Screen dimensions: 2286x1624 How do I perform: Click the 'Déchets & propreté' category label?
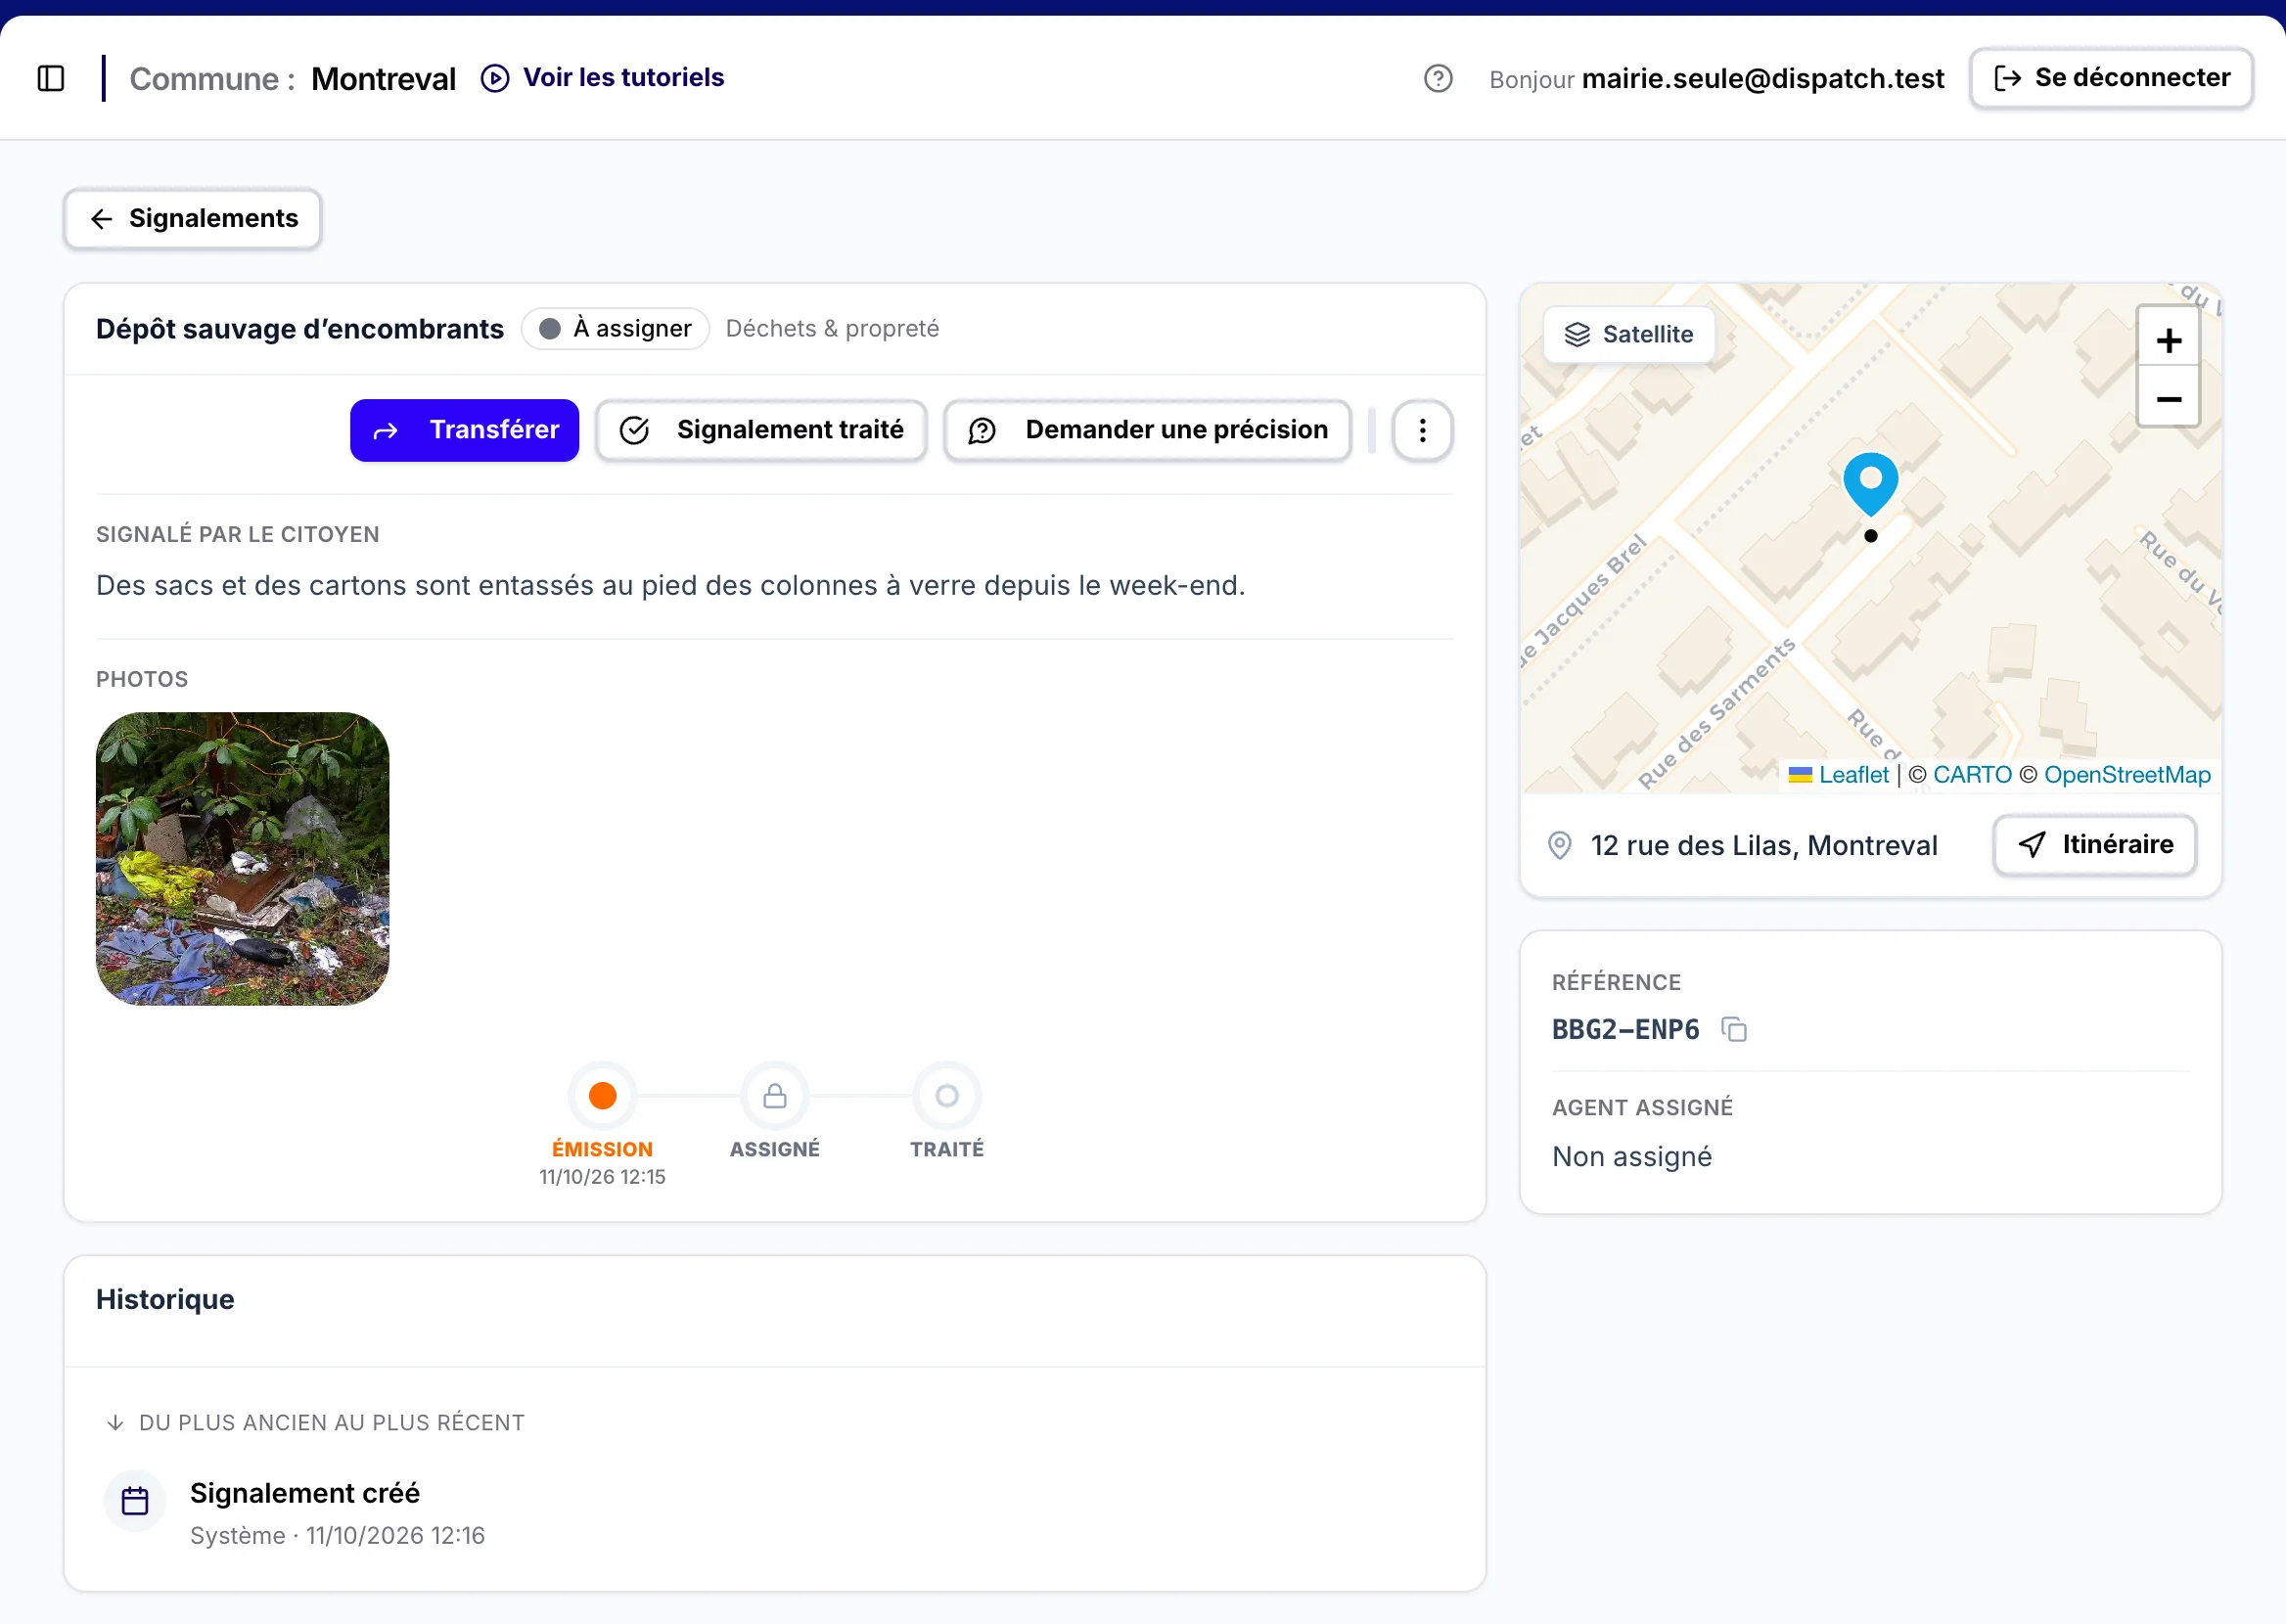pyautogui.click(x=832, y=329)
